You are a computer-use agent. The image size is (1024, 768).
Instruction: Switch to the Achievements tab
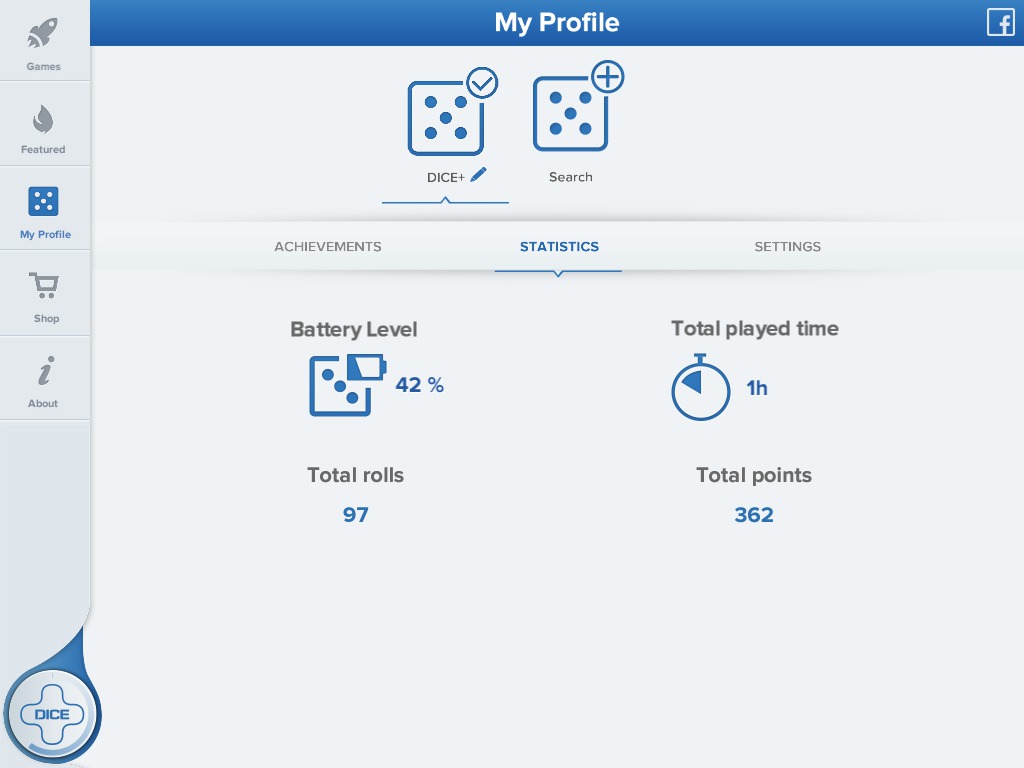coord(328,247)
